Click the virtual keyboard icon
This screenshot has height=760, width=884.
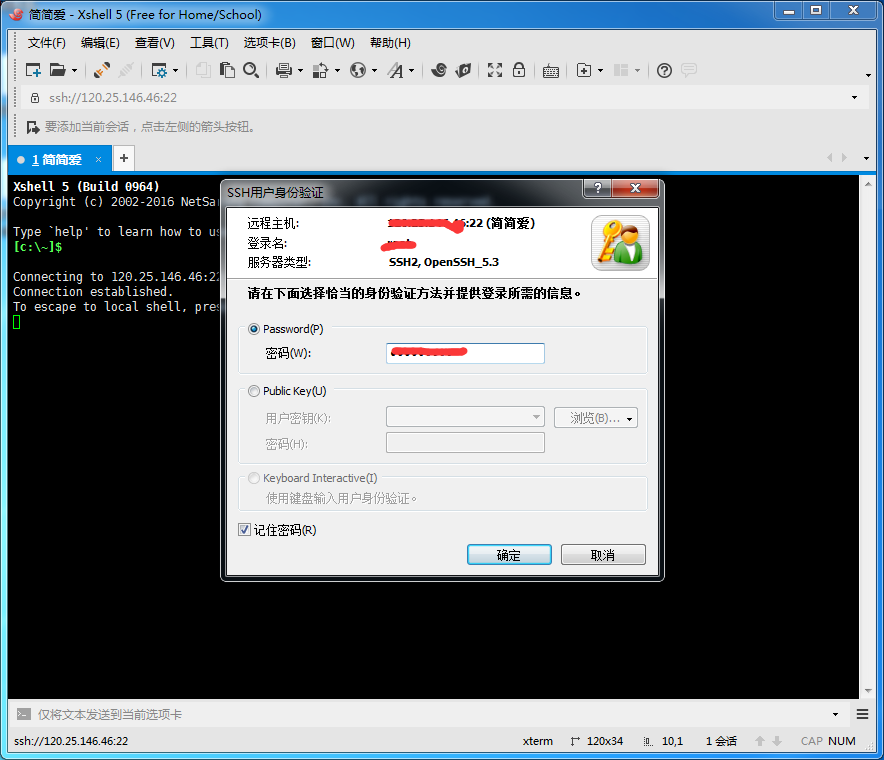[551, 71]
